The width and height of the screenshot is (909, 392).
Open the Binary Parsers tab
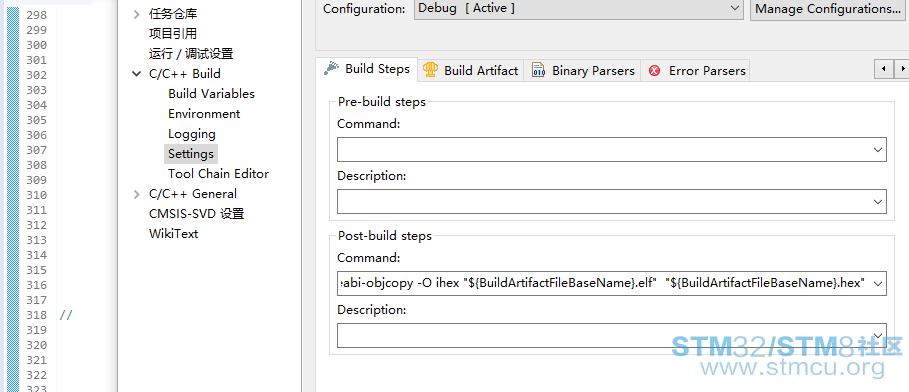(x=582, y=71)
